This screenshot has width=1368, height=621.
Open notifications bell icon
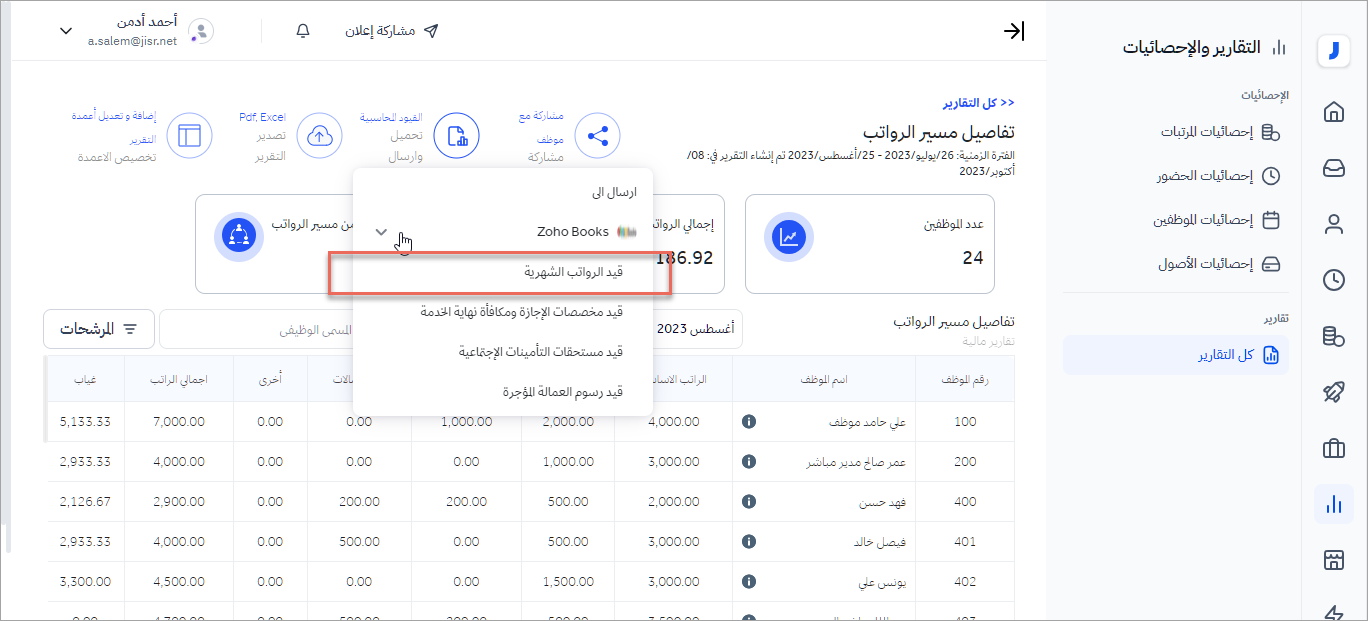coord(303,31)
